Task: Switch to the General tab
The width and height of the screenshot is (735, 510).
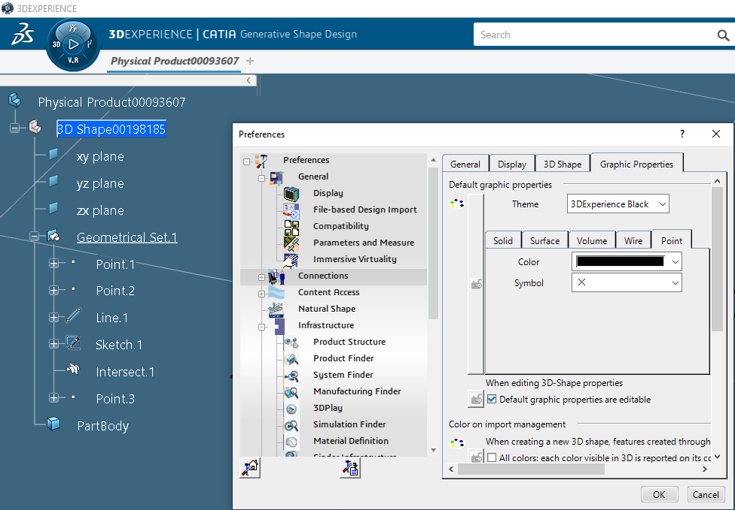Action: (465, 164)
